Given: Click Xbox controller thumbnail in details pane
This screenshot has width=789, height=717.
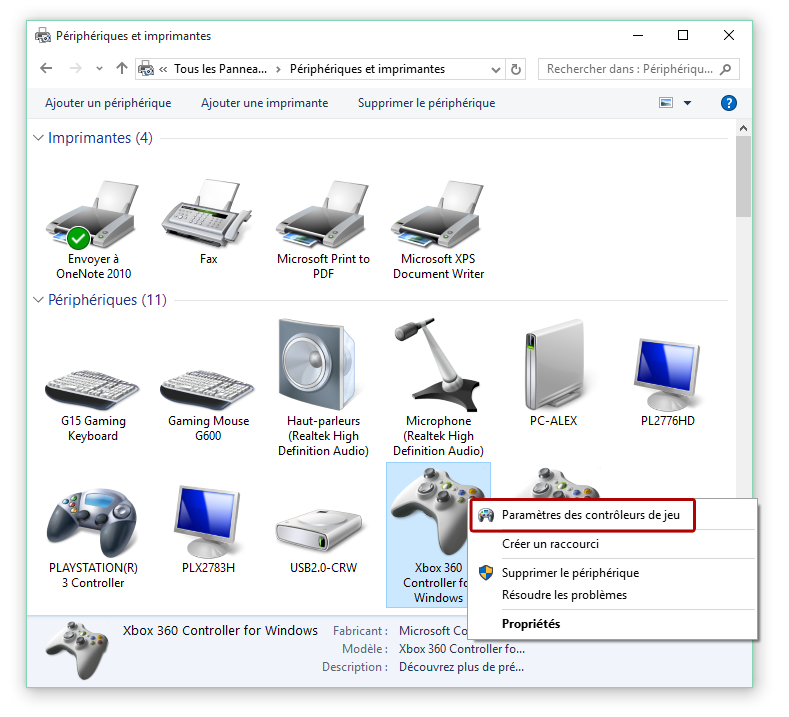Looking at the screenshot, I should pos(77,651).
